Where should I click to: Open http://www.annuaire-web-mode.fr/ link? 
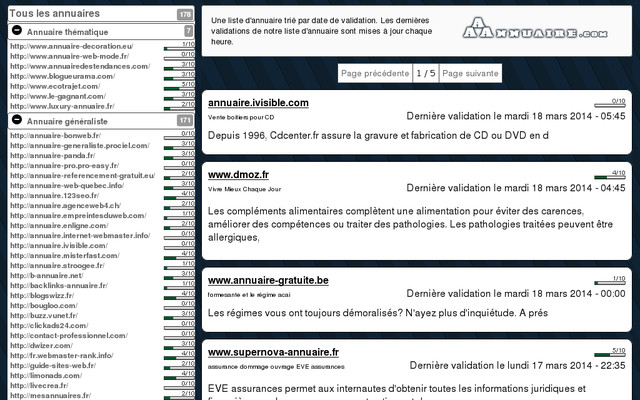(x=70, y=56)
